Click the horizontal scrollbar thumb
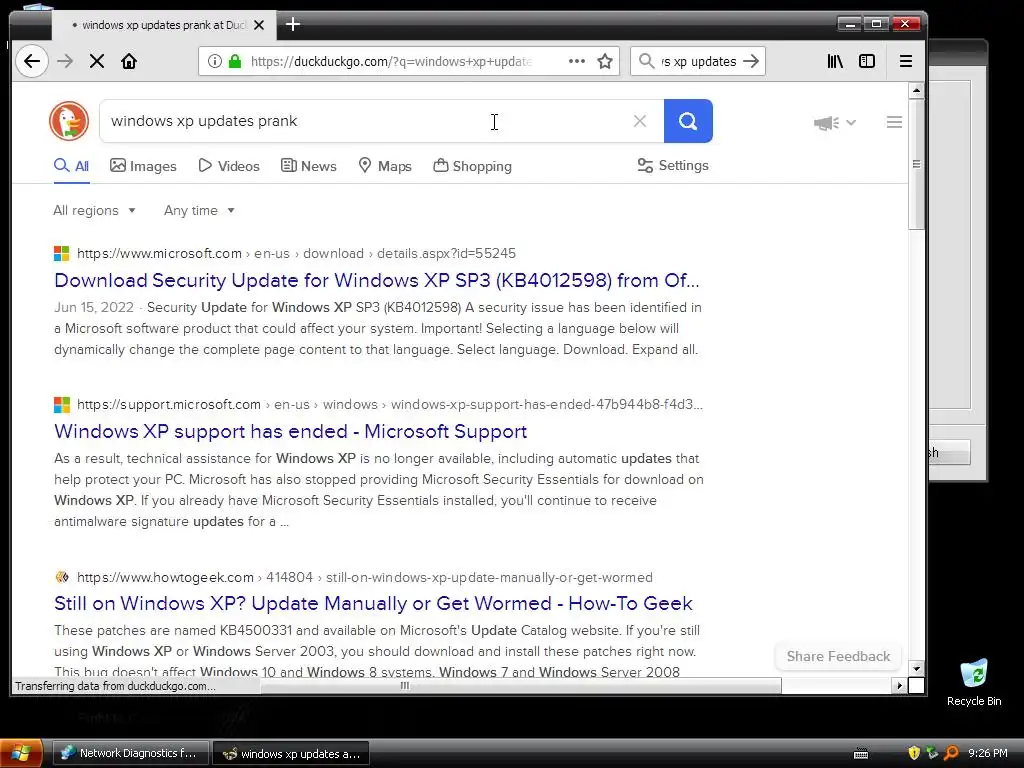 (x=520, y=686)
